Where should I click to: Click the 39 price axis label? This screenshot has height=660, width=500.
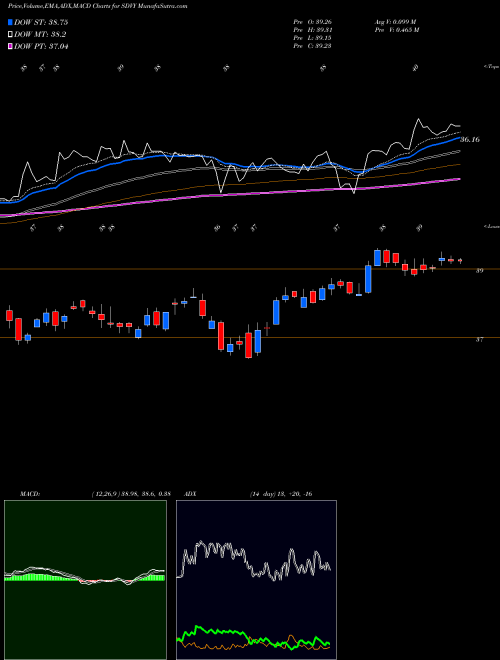tap(479, 271)
